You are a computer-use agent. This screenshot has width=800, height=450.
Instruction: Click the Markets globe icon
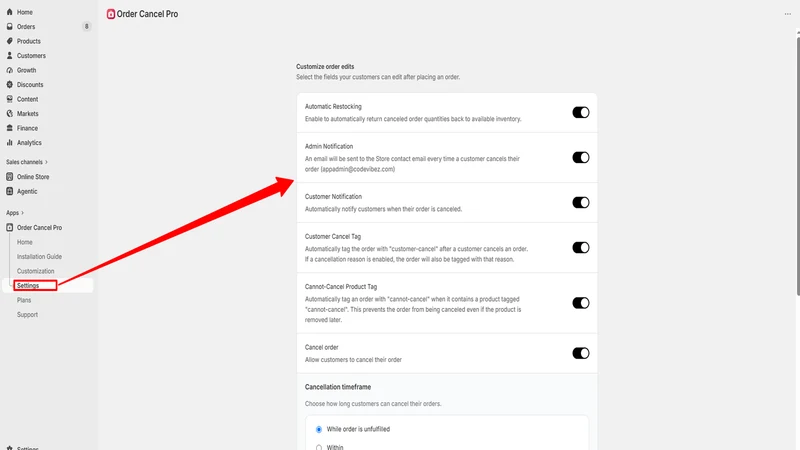tap(9, 114)
